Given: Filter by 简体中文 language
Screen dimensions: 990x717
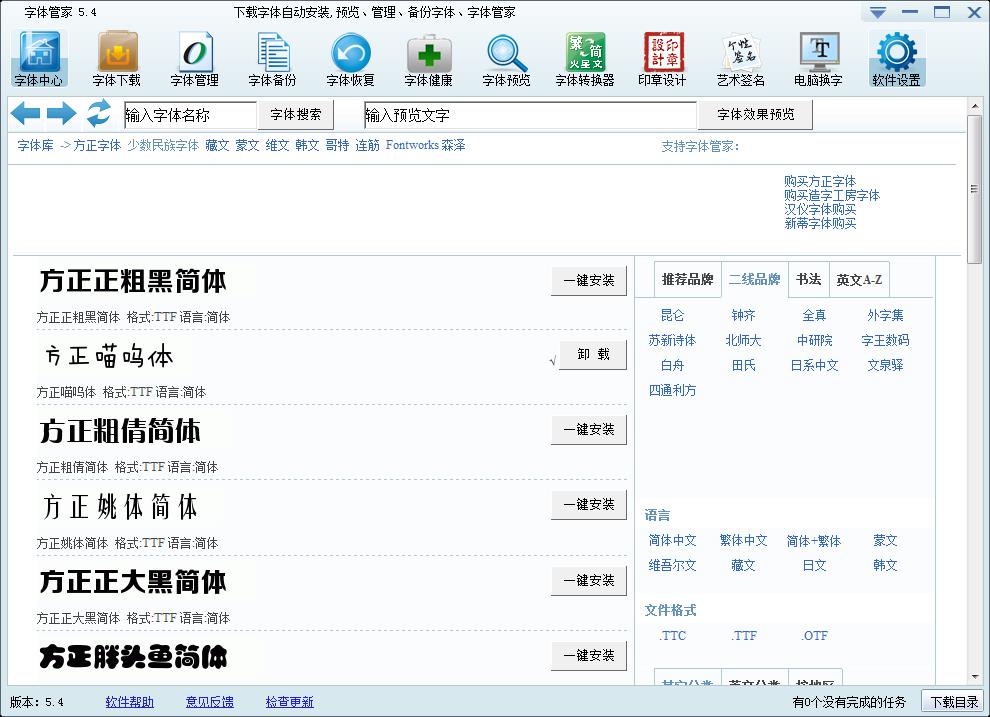Looking at the screenshot, I should click(672, 540).
